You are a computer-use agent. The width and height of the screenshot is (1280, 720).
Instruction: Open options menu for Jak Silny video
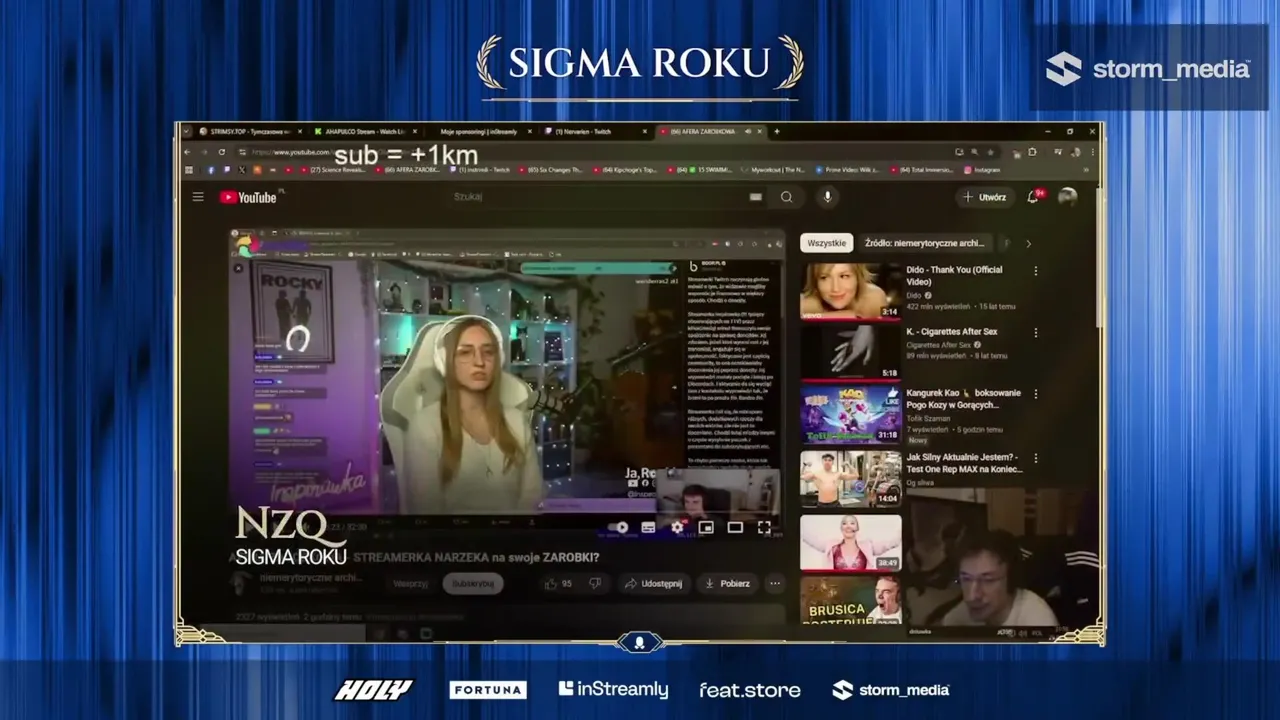coord(1035,458)
